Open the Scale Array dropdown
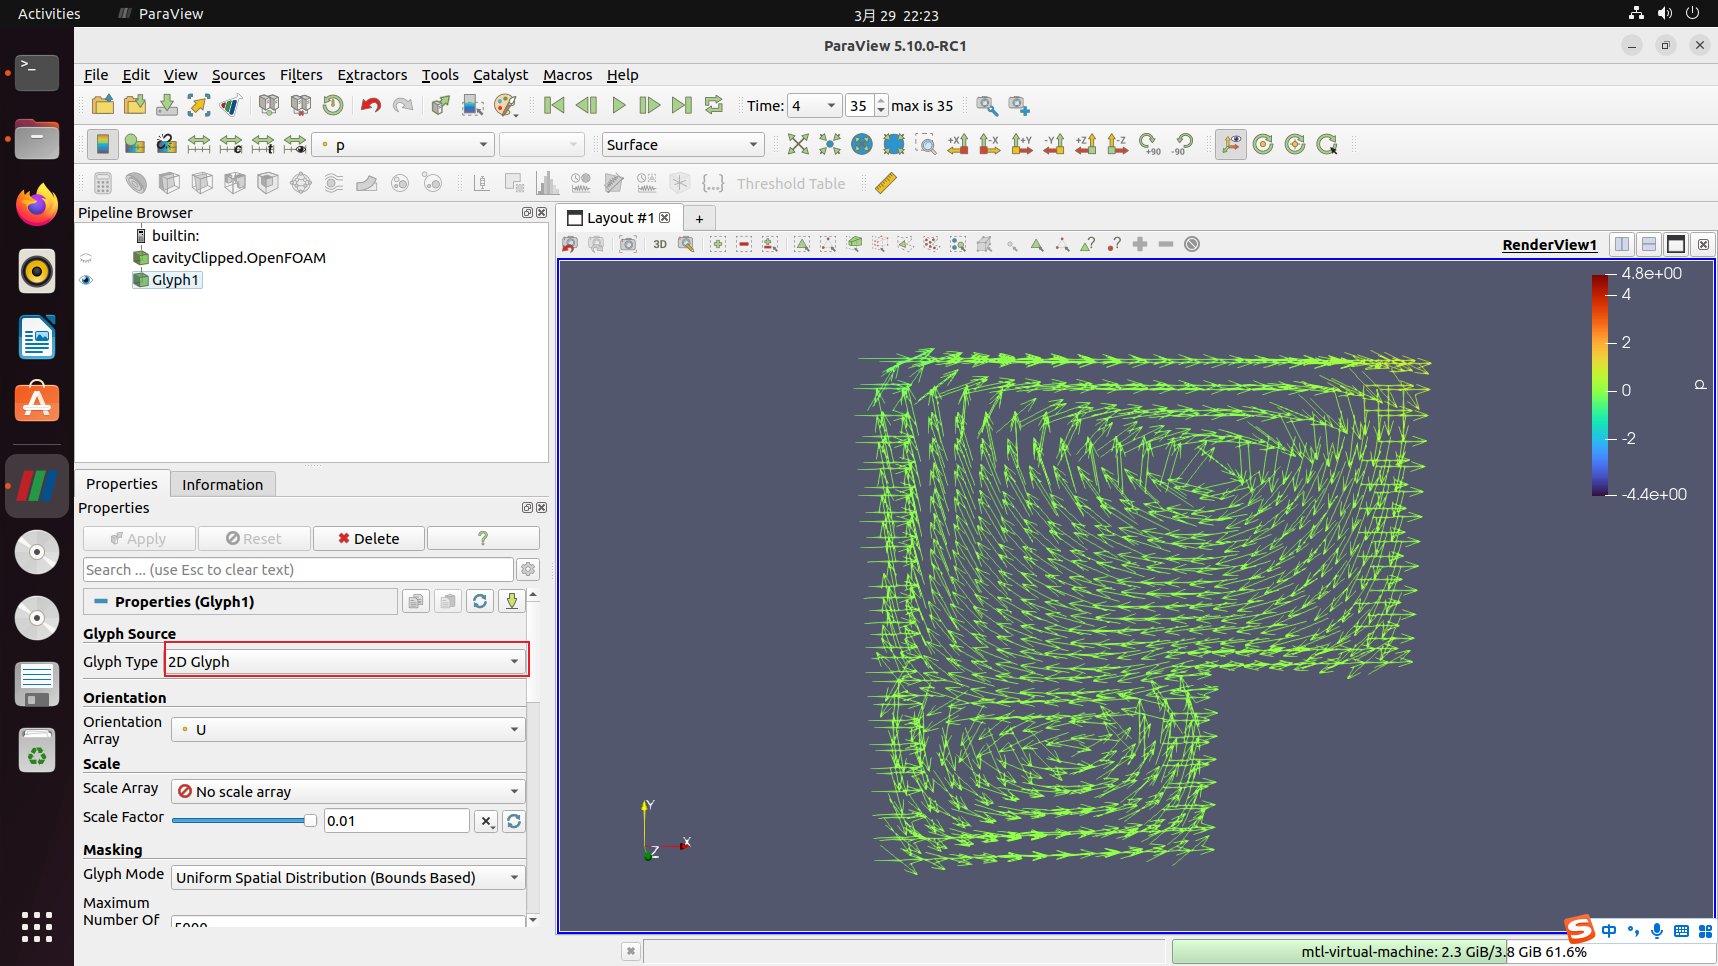 pyautogui.click(x=348, y=792)
